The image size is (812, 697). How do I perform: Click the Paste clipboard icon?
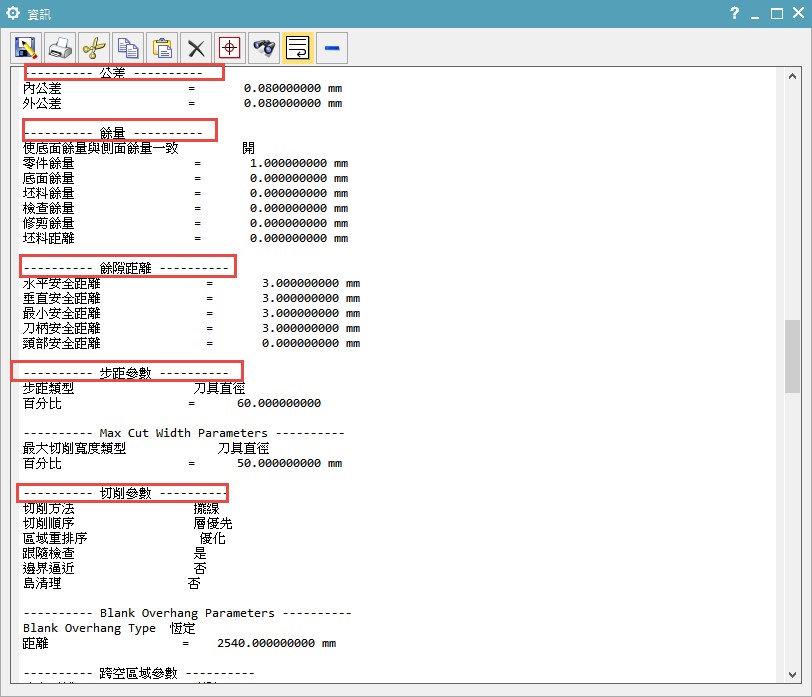pos(162,48)
